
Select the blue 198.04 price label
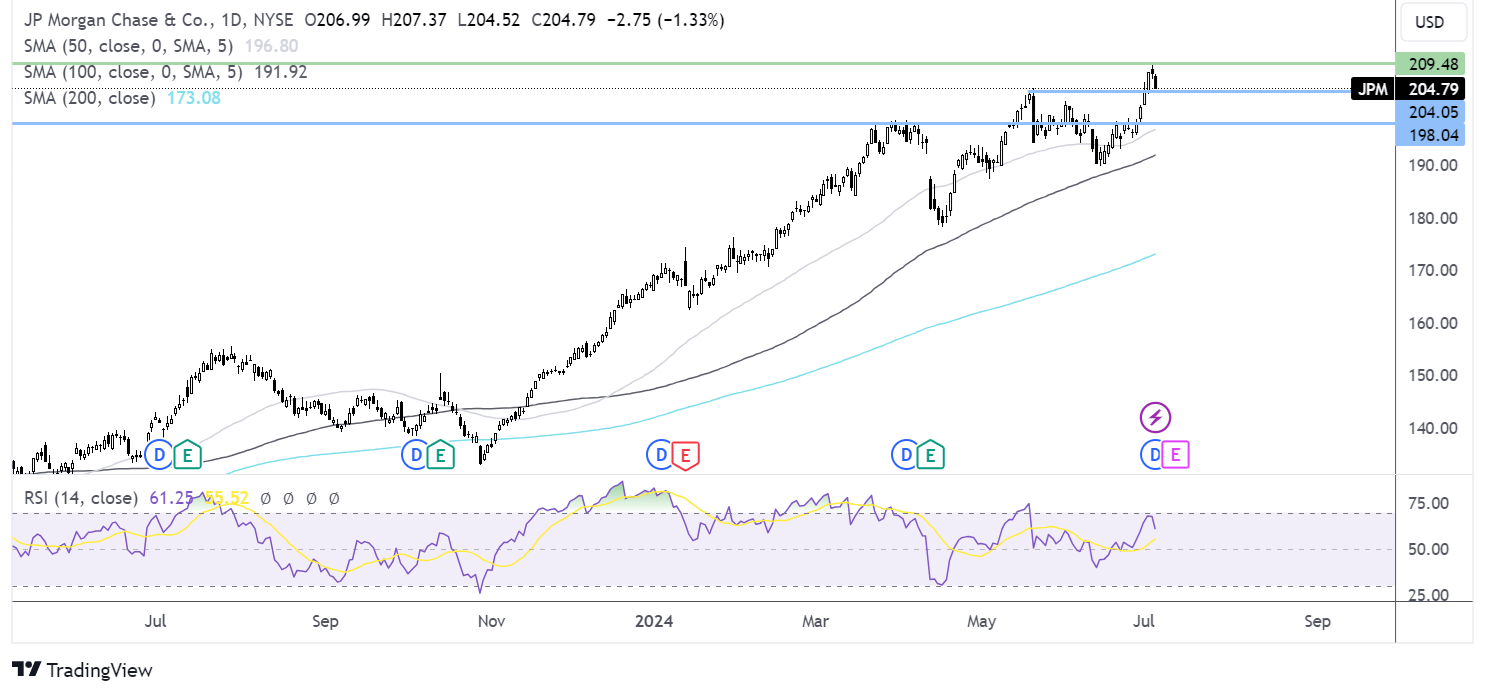[1430, 134]
